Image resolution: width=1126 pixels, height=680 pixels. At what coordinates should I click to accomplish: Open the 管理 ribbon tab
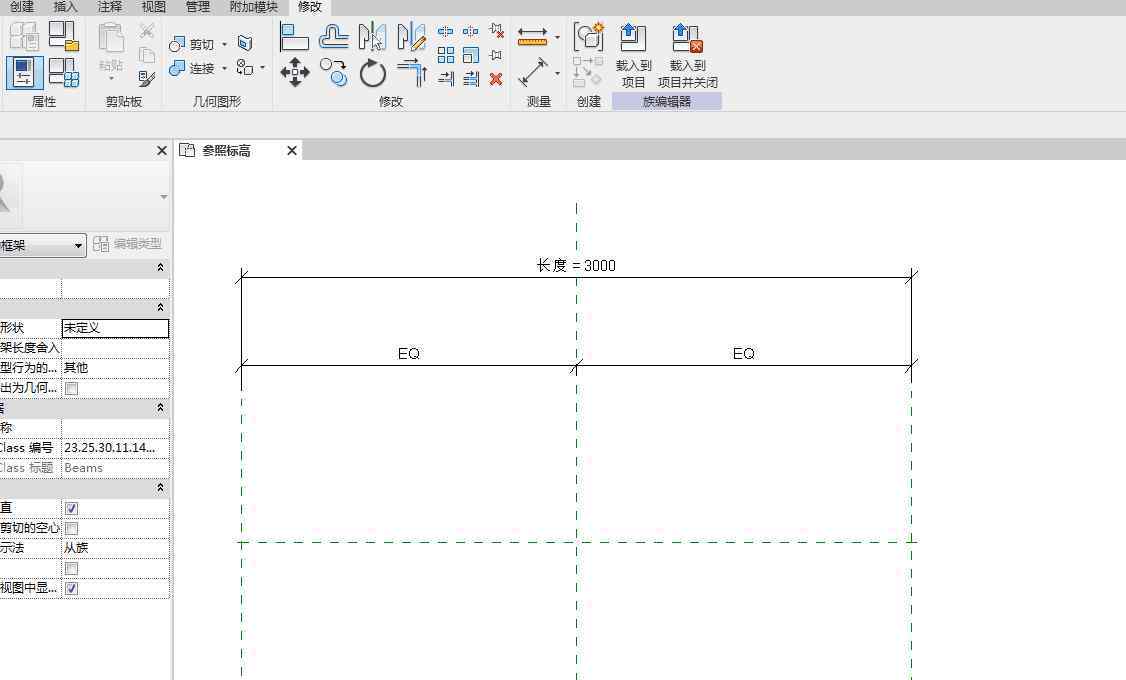click(x=197, y=6)
